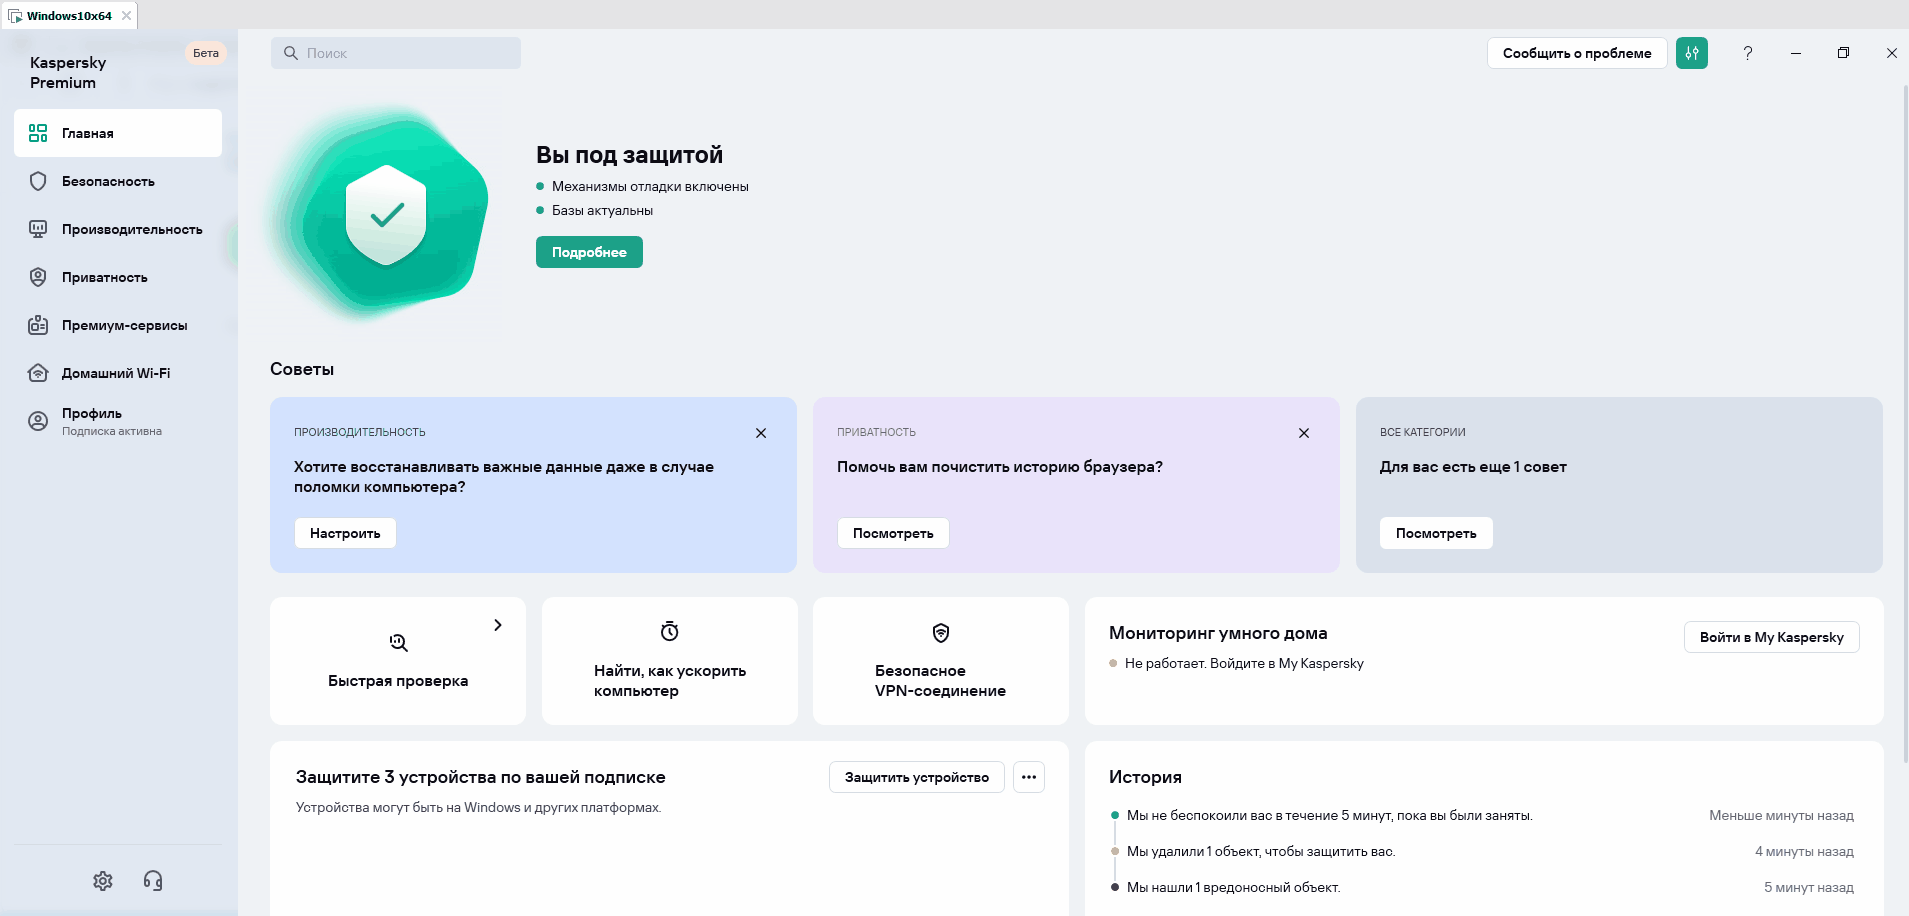Screen dimensions: 1909x916
Task: Click the Бета badge
Action: coord(206,53)
